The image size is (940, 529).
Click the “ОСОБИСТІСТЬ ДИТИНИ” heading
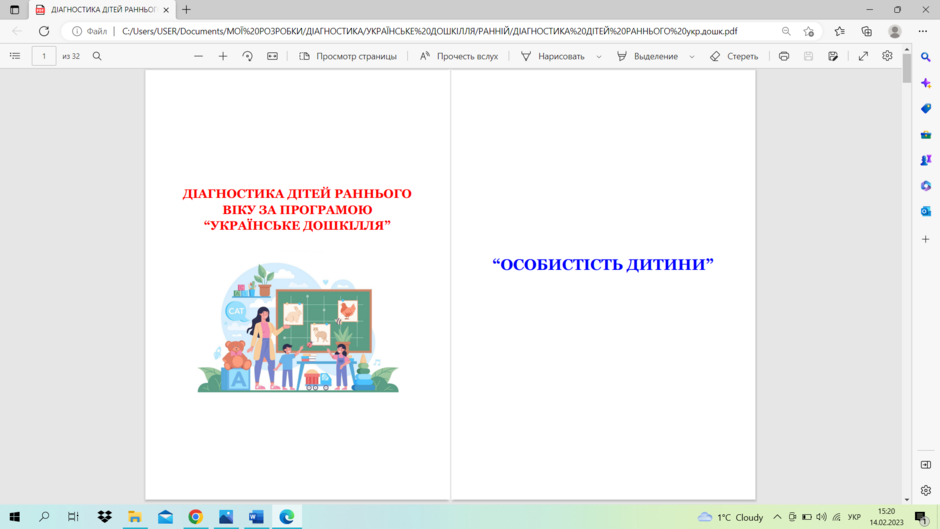(x=602, y=264)
